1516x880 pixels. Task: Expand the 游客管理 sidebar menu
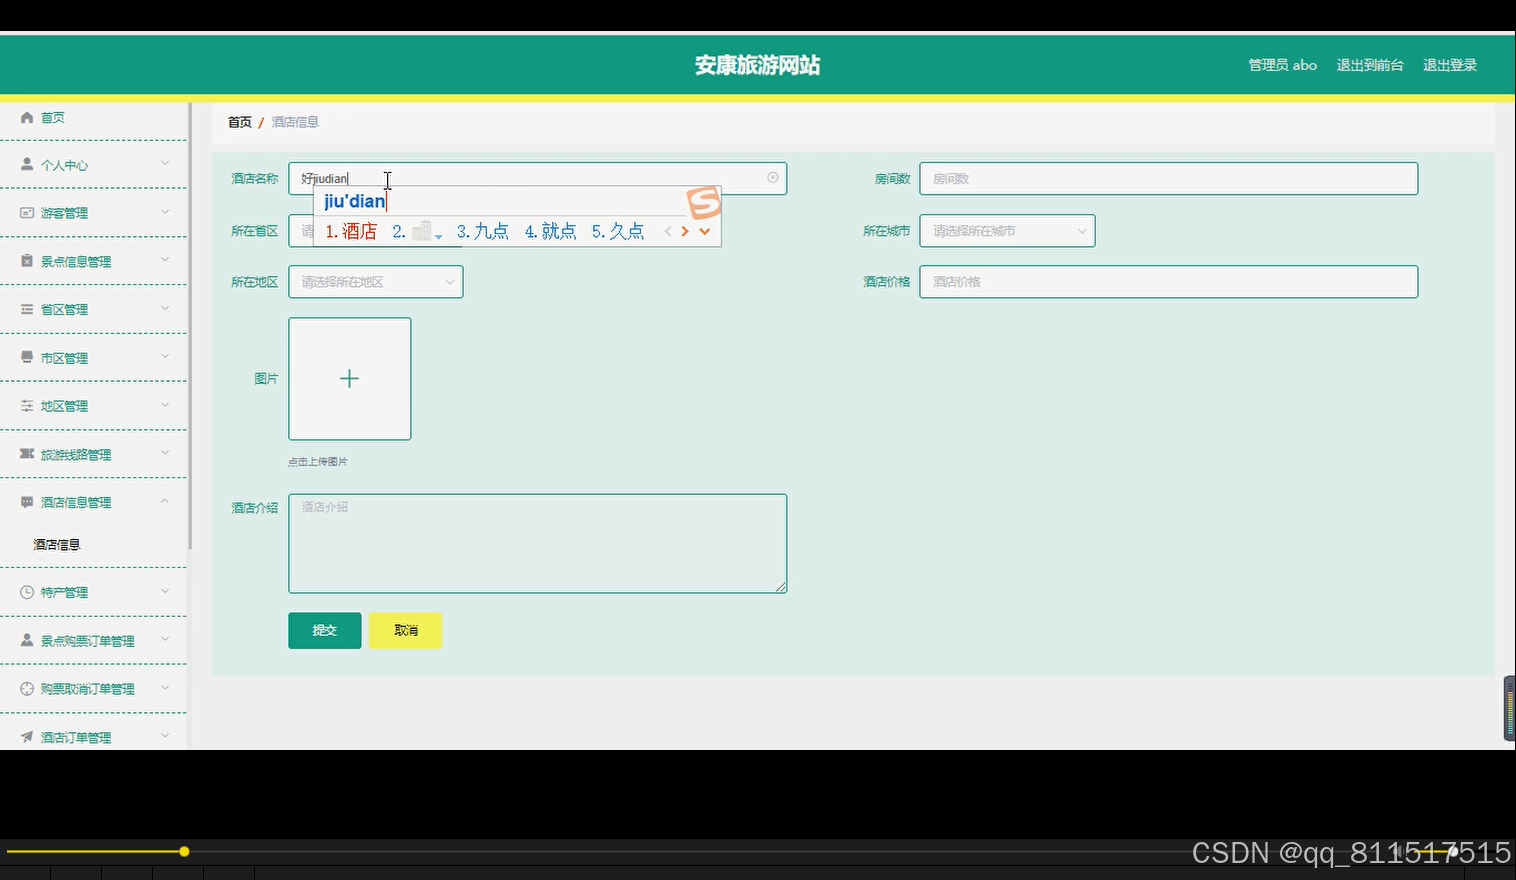tap(165, 211)
